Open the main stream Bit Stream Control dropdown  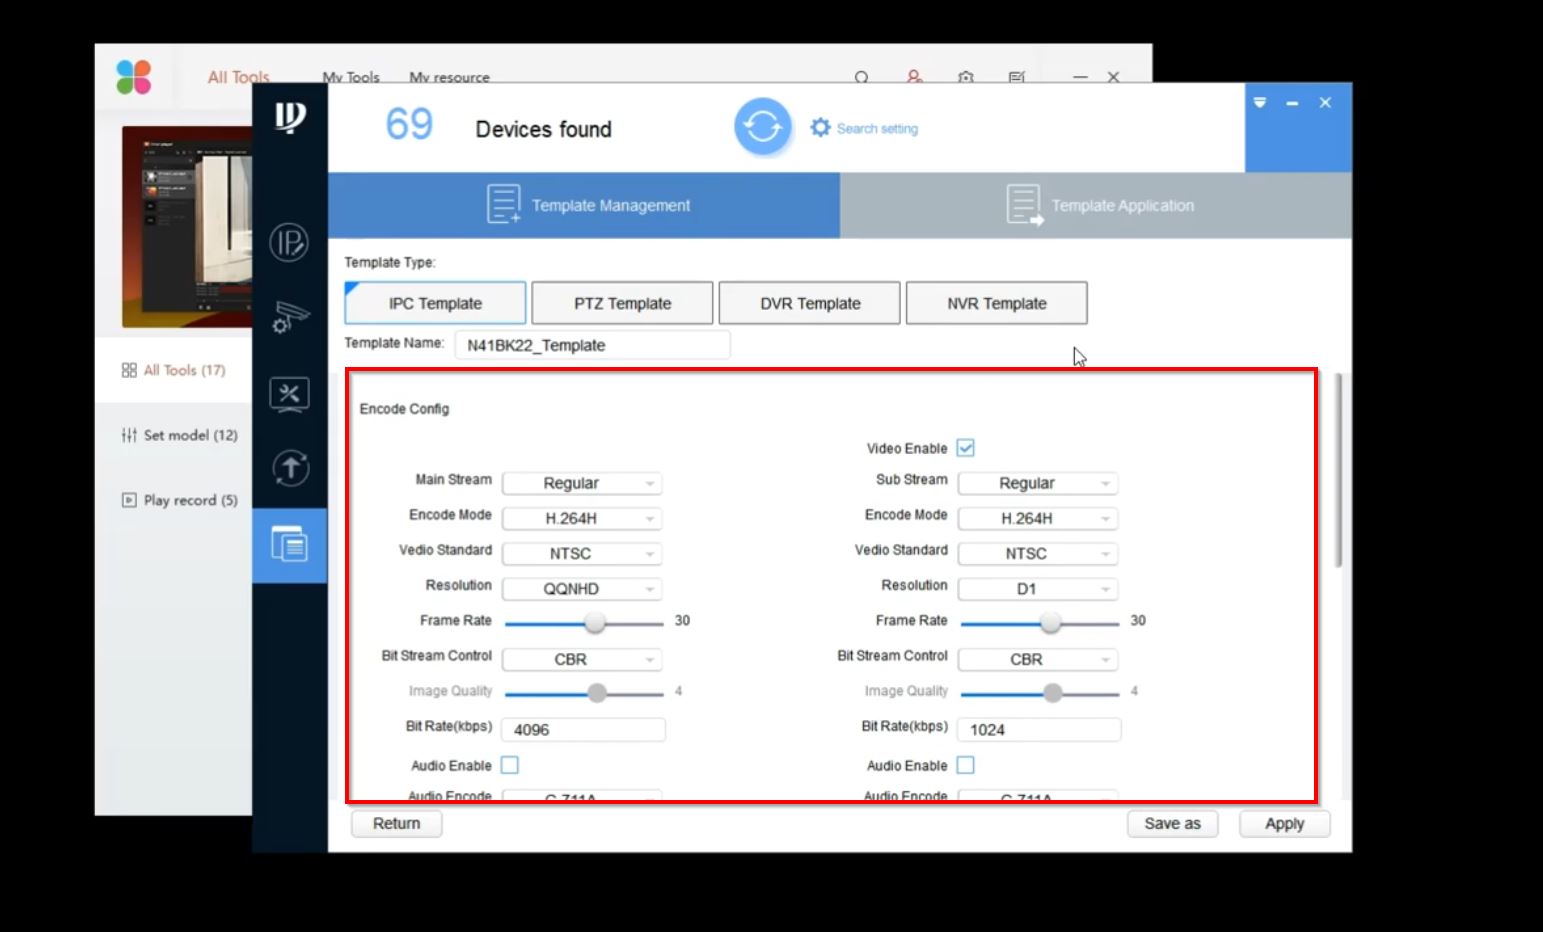coord(582,659)
